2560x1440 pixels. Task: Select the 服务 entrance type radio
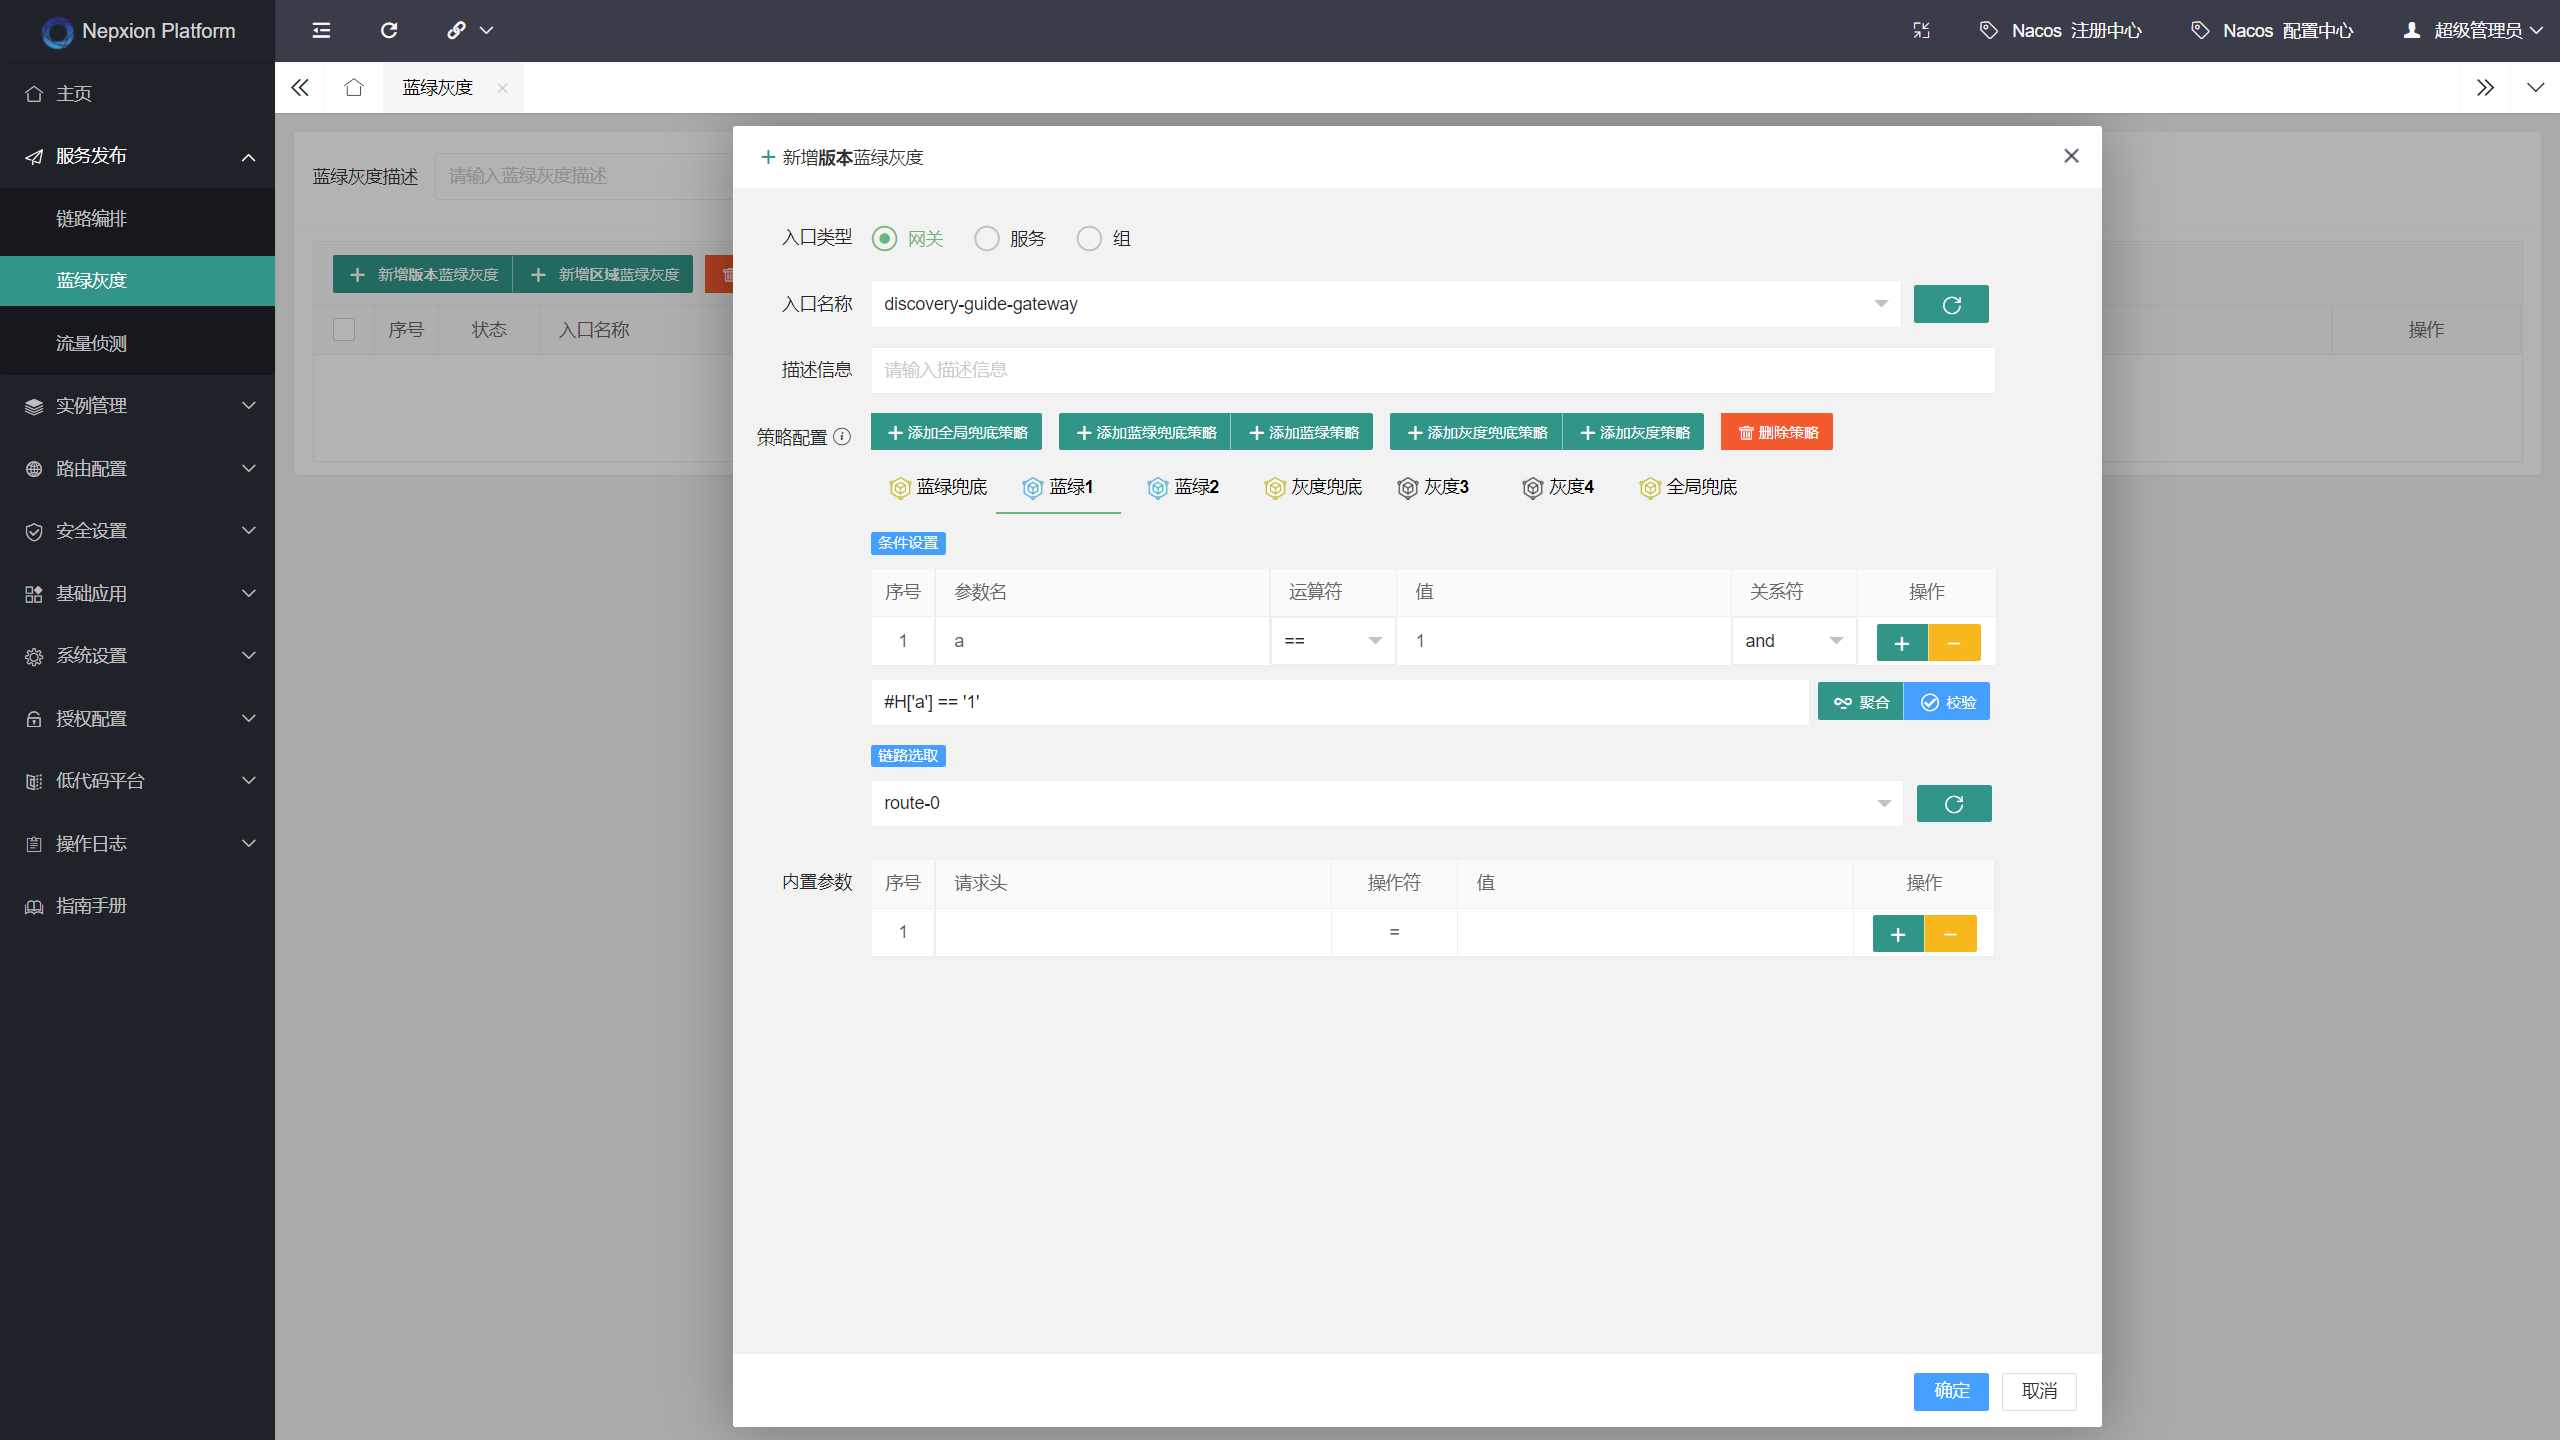pyautogui.click(x=987, y=238)
